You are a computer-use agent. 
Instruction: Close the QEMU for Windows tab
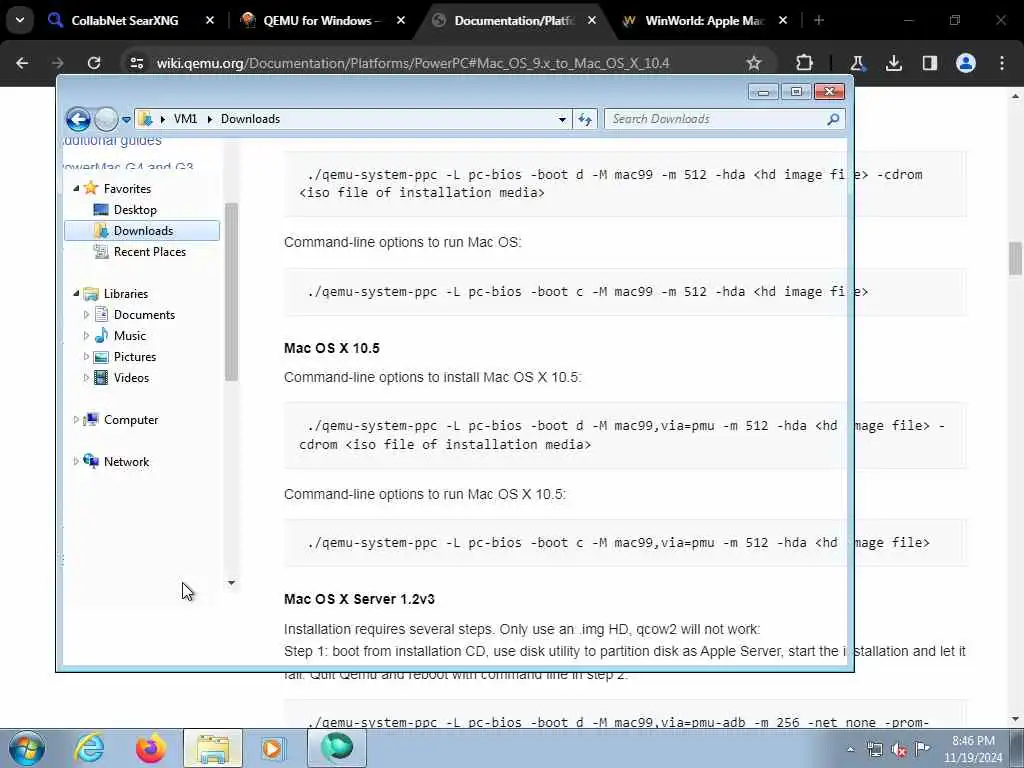[x=401, y=20]
